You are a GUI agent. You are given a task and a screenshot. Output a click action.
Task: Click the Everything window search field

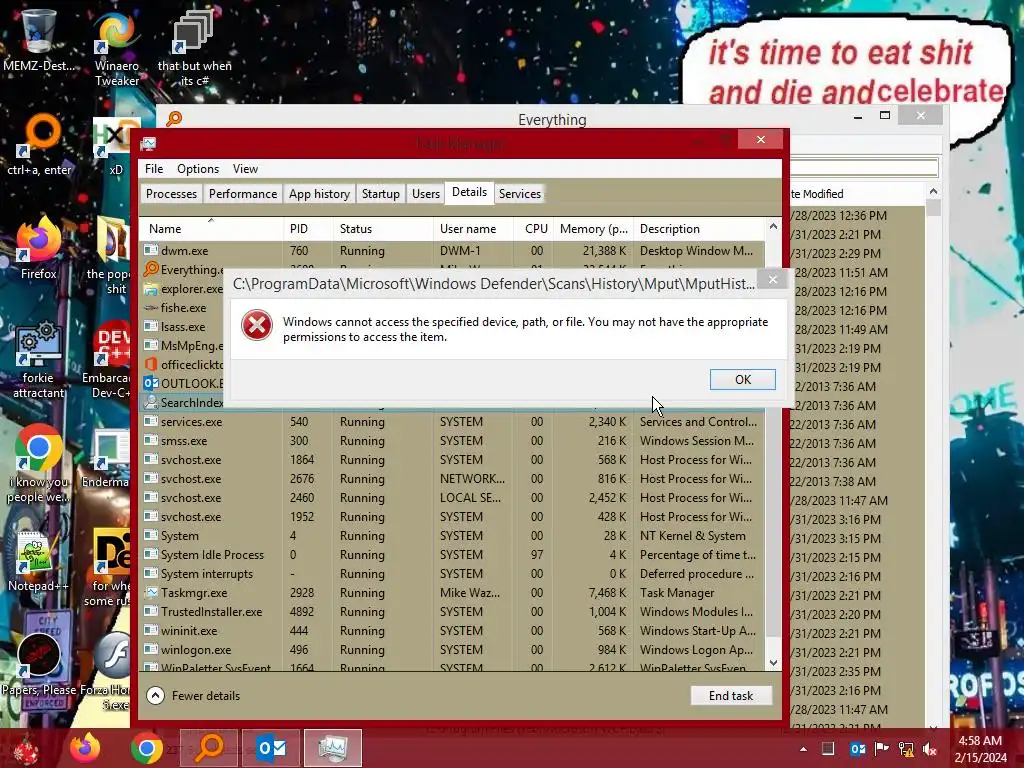point(864,167)
